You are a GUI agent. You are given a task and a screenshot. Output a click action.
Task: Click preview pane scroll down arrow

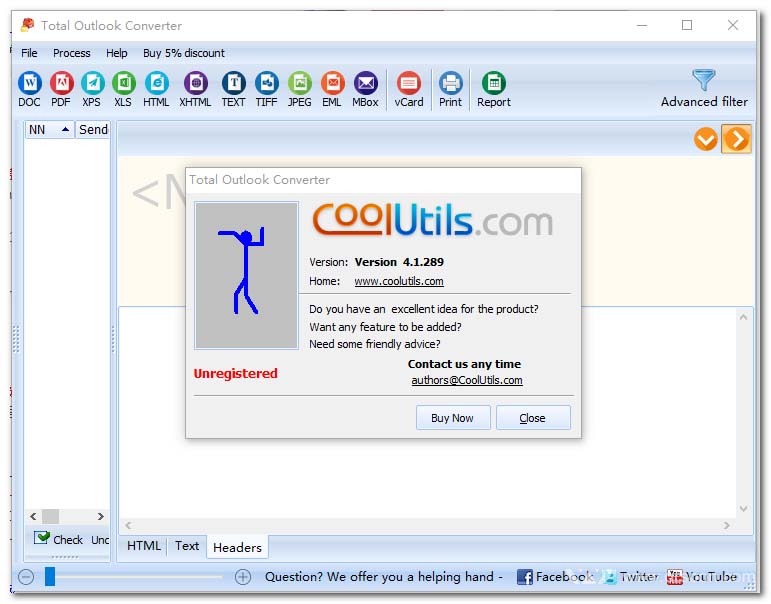click(743, 509)
